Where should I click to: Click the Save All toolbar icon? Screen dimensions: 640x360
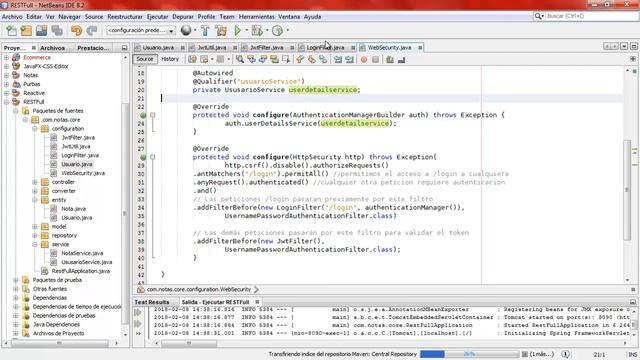pyautogui.click(x=57, y=31)
